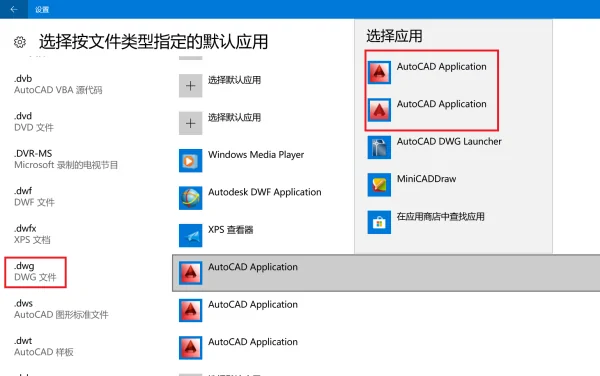Click the plus icon for .dvb
The image size is (600, 376).
(191, 86)
